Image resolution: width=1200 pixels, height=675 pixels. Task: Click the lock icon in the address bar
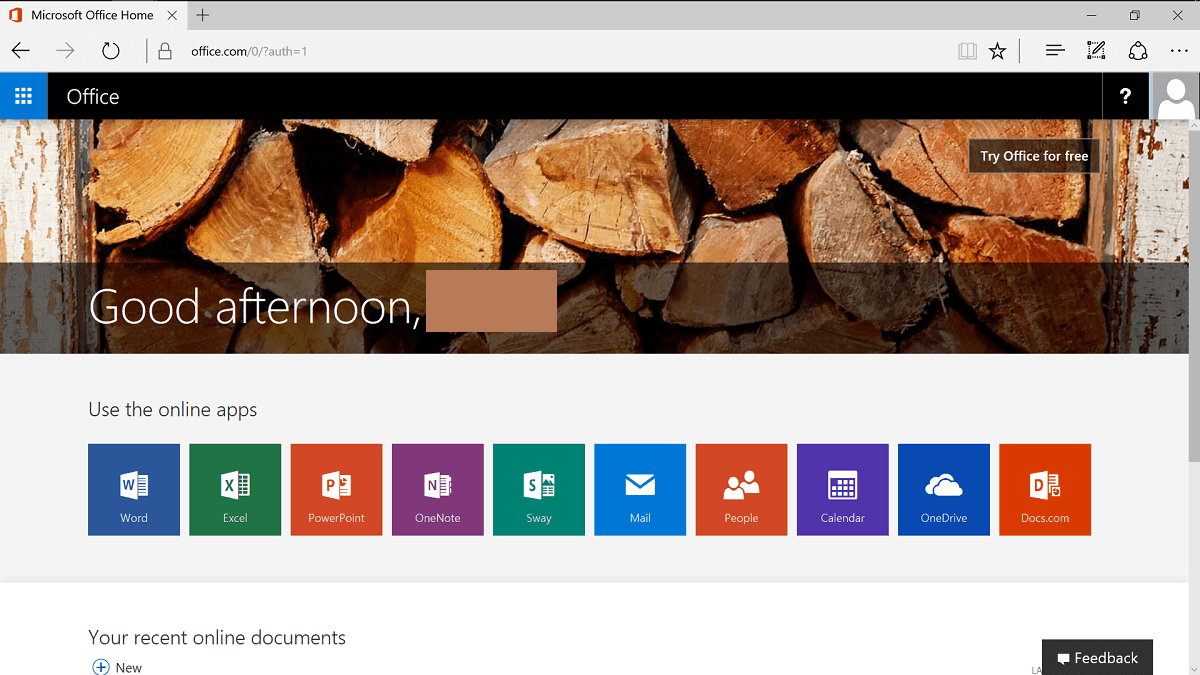click(166, 51)
